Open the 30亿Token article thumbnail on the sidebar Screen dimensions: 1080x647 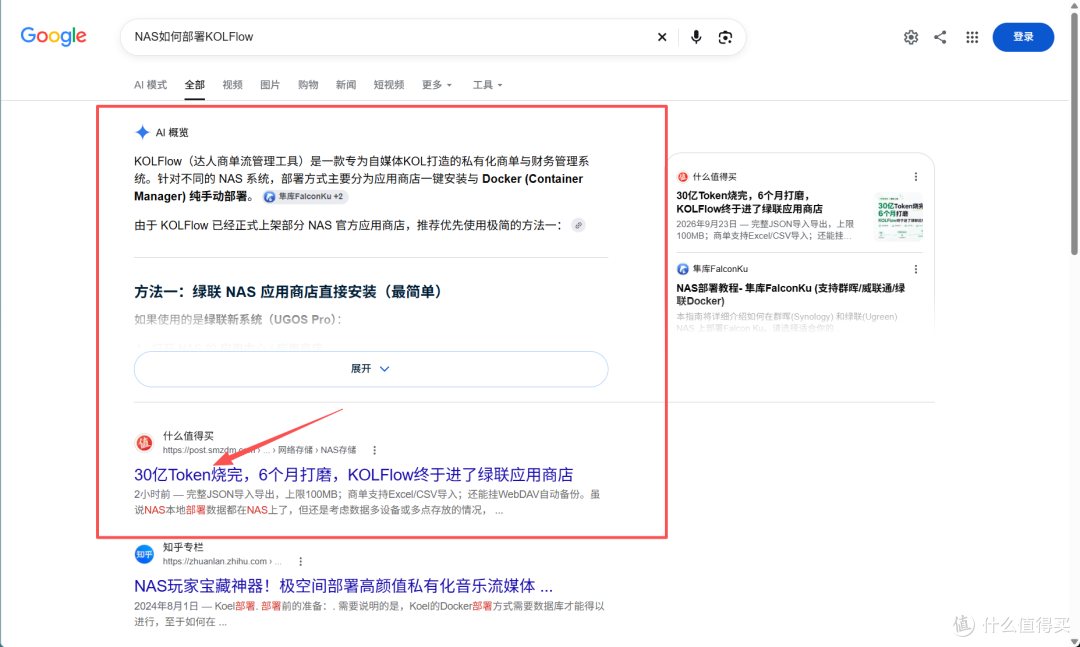pos(898,216)
